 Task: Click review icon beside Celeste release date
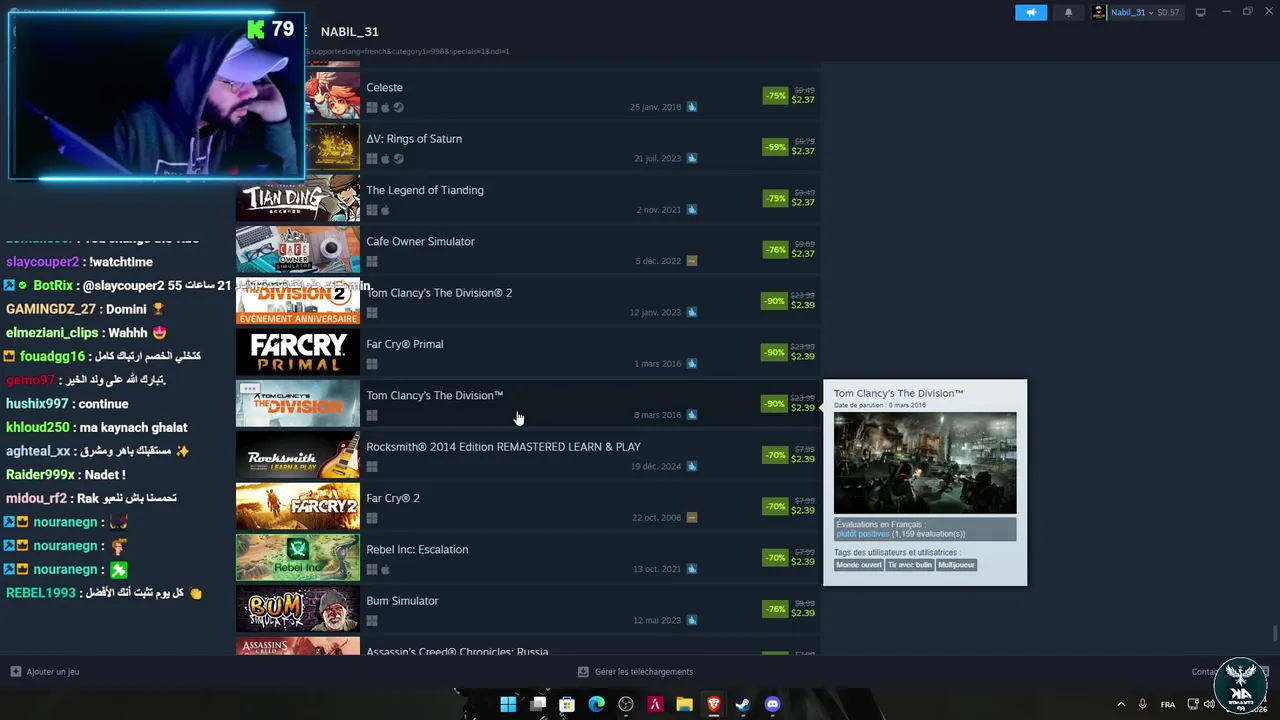point(691,107)
